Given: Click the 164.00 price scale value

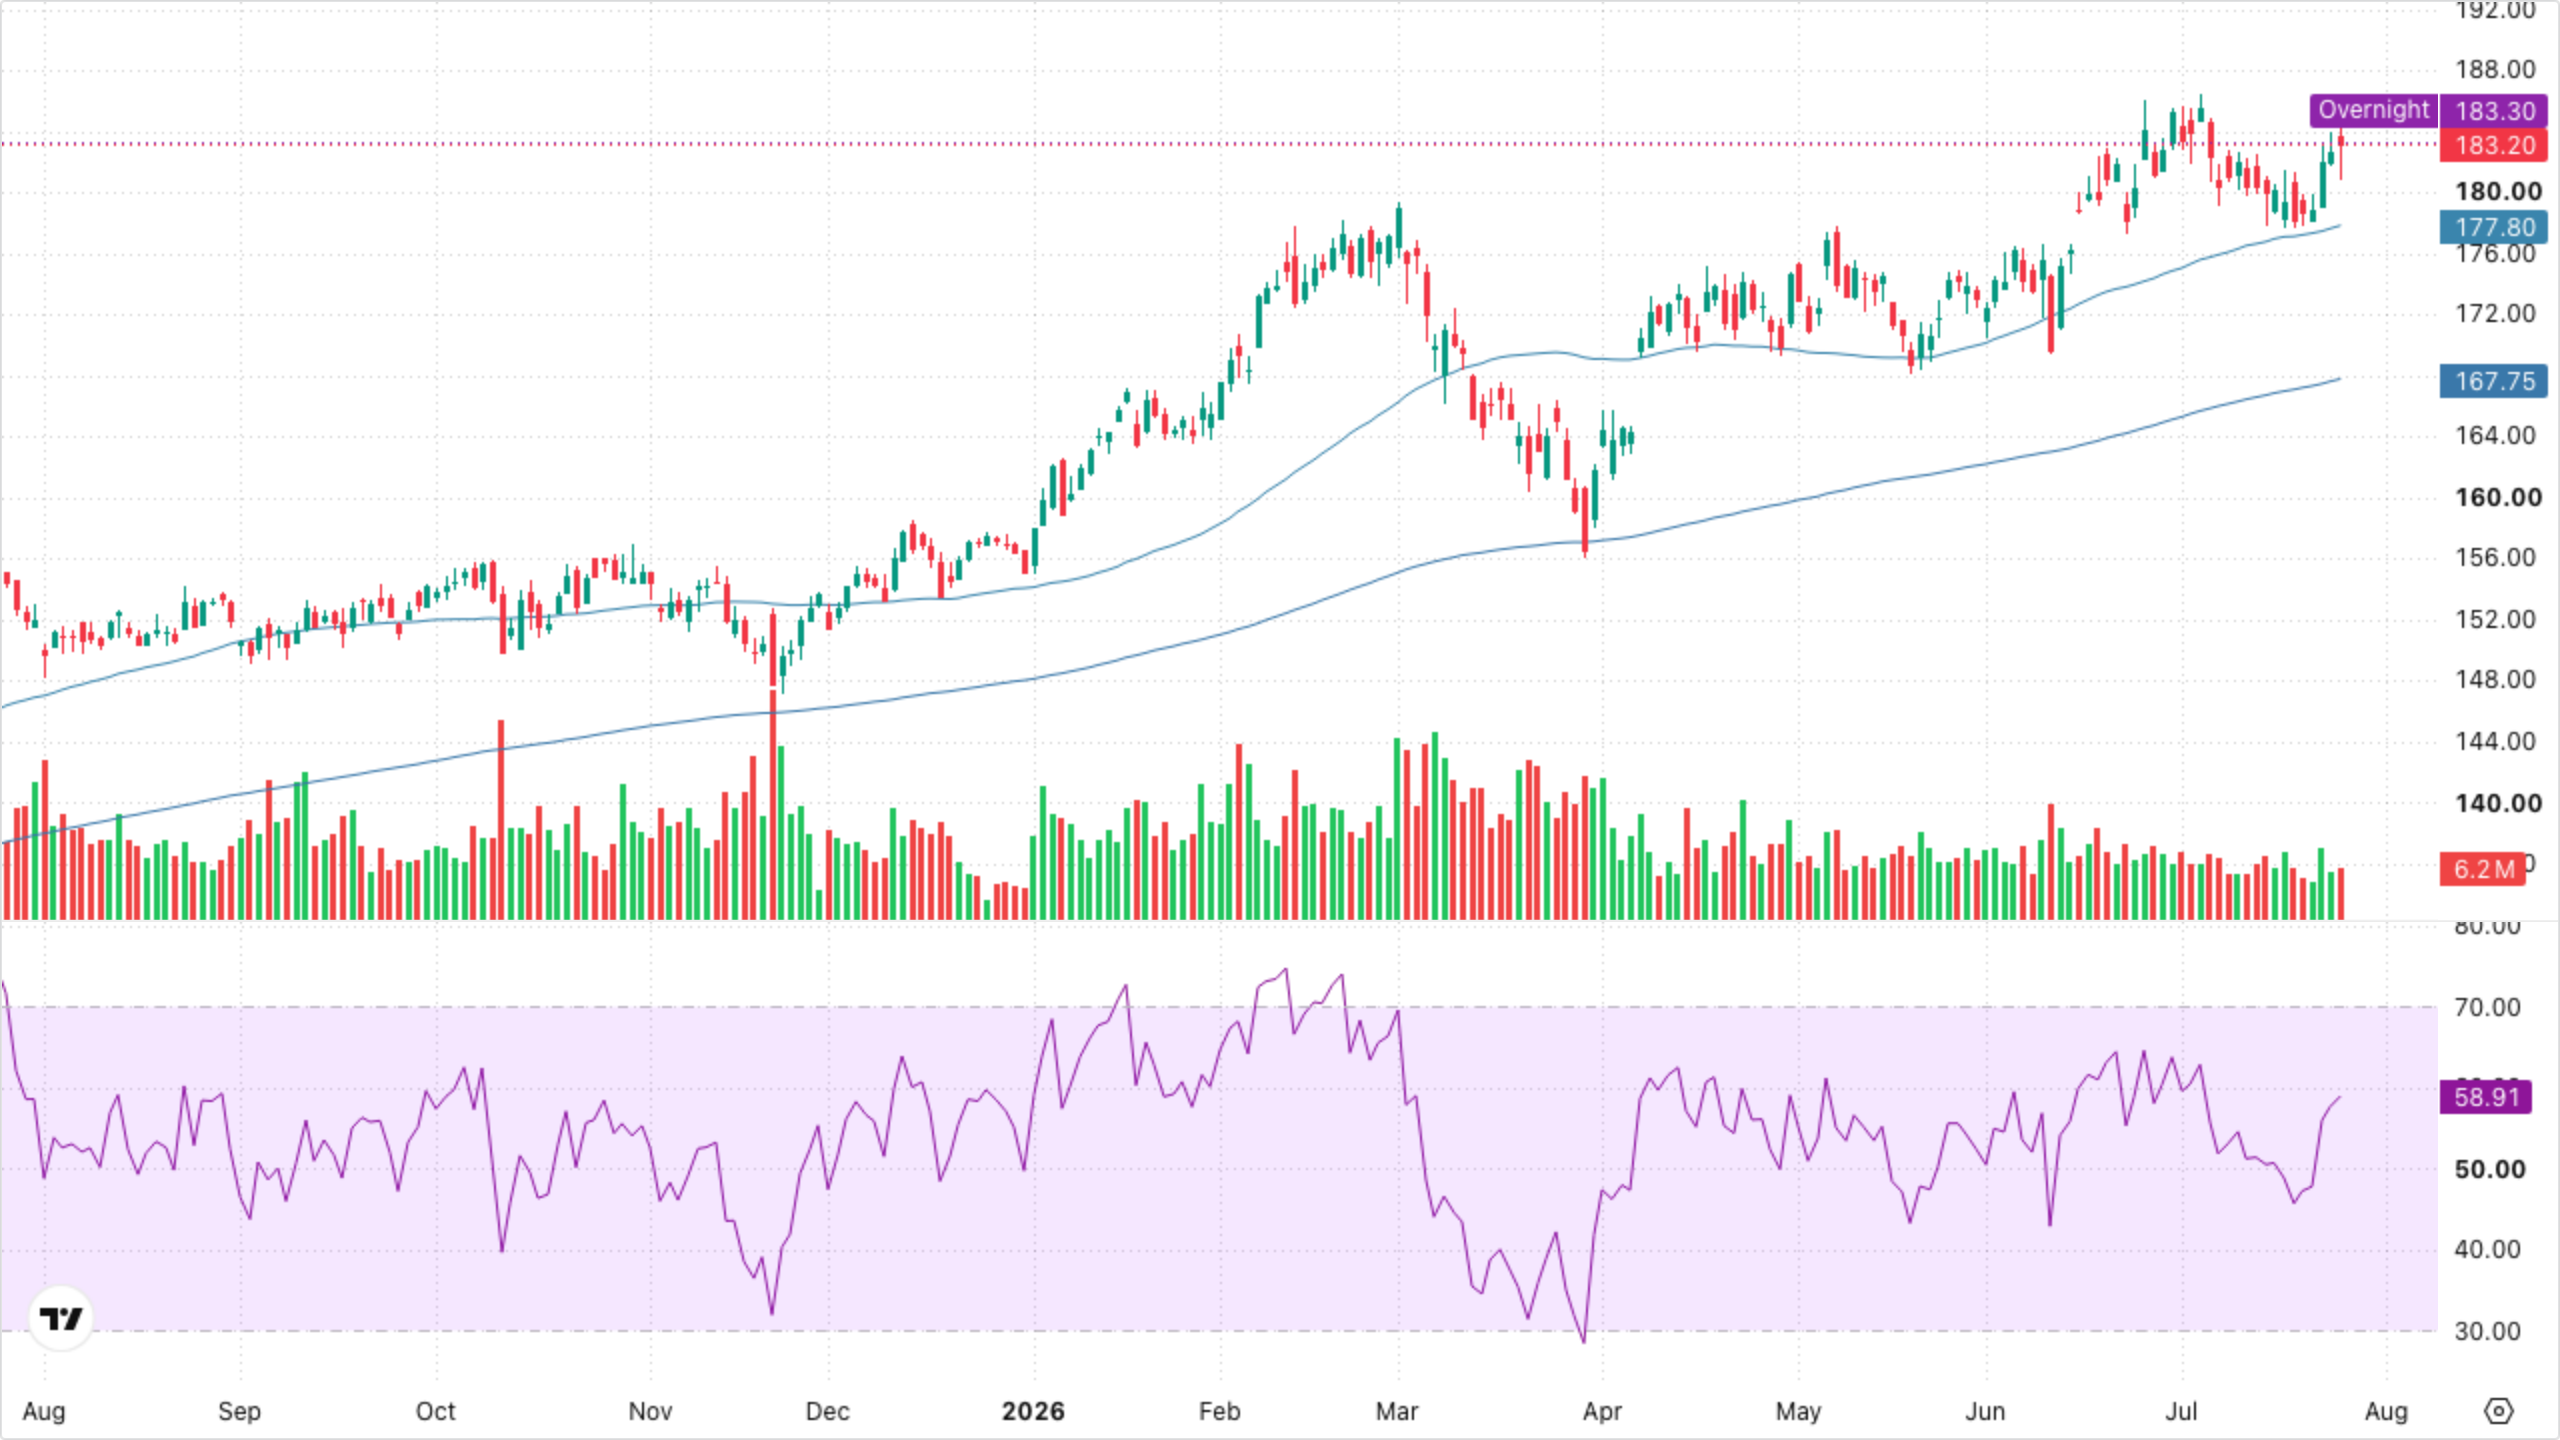Looking at the screenshot, I should click(x=2495, y=435).
